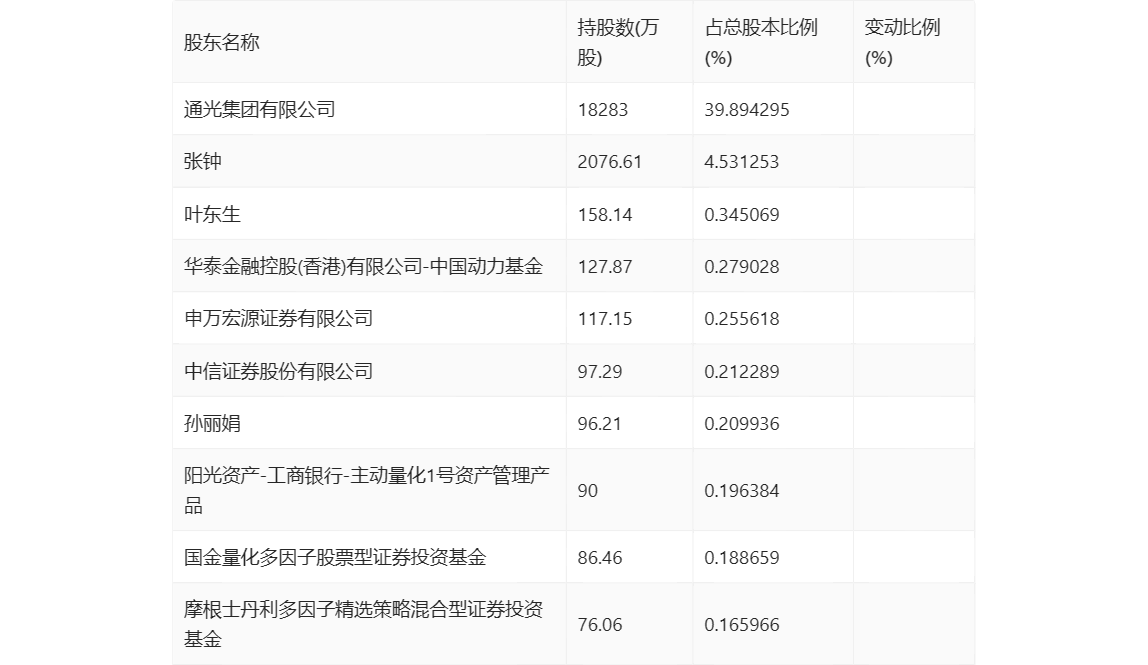Select shareholder 孙丽娟
Screen dimensions: 1148x665
(x=212, y=423)
